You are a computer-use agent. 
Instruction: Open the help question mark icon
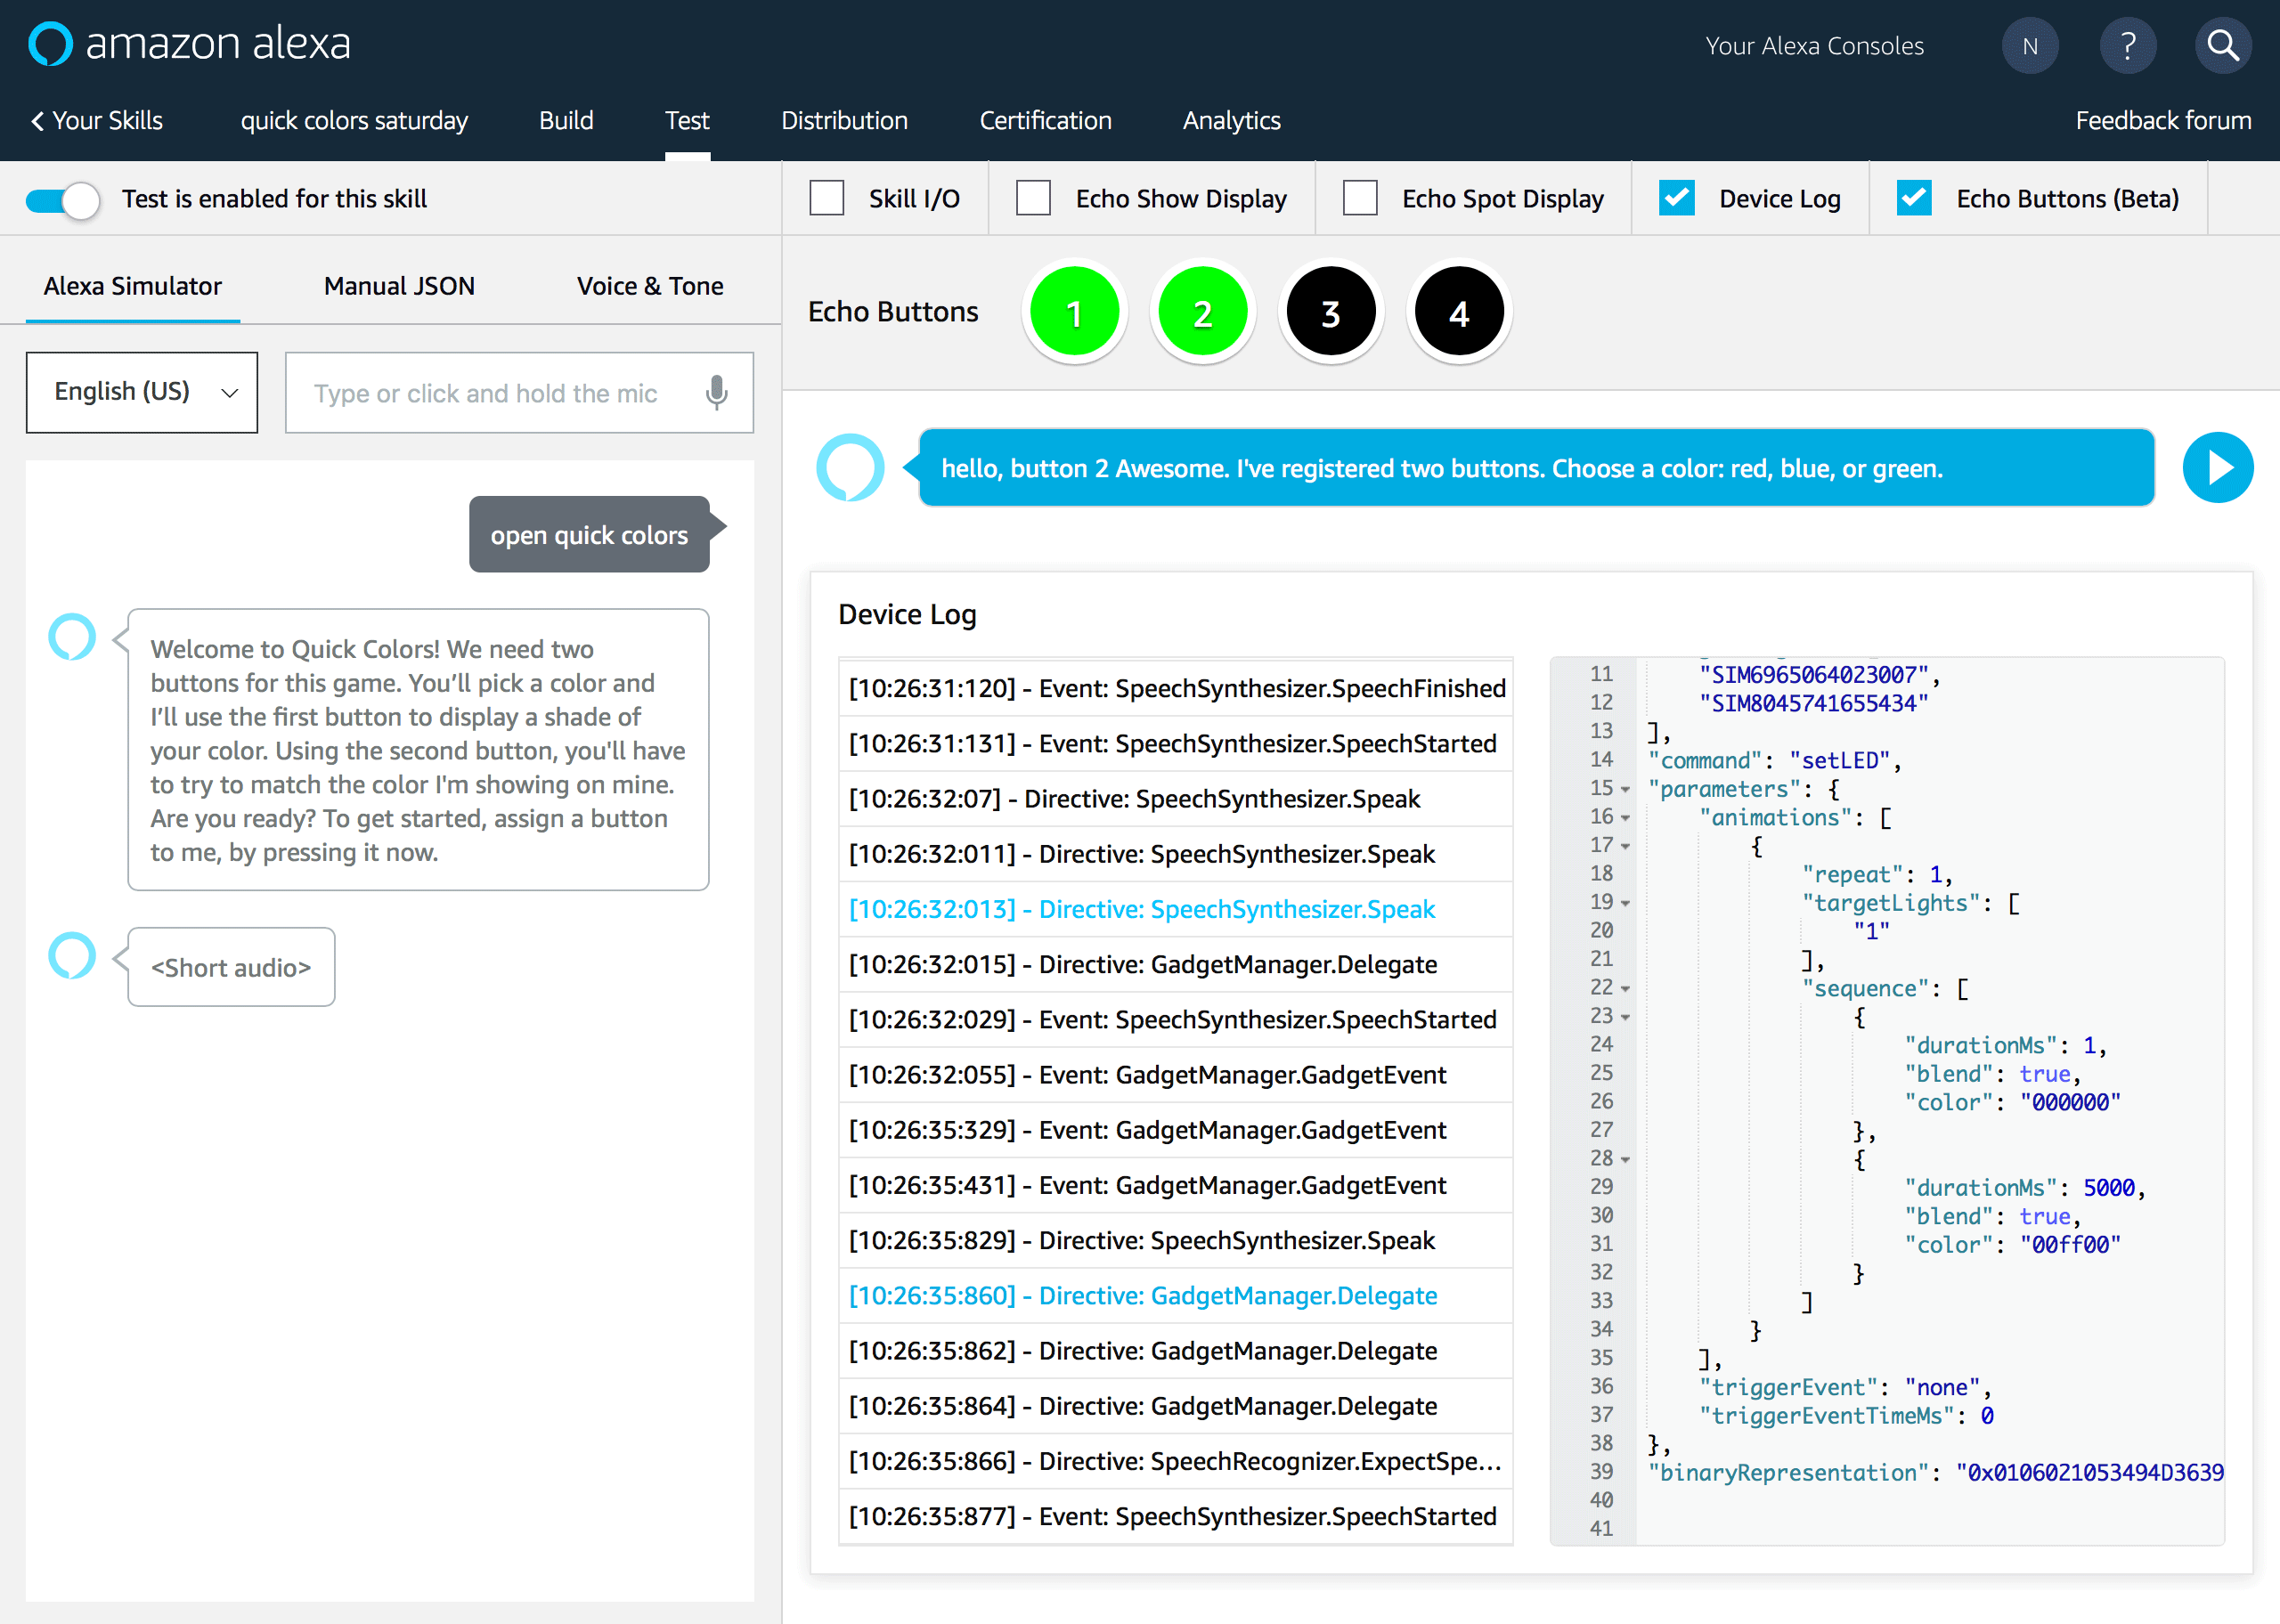click(x=2128, y=45)
